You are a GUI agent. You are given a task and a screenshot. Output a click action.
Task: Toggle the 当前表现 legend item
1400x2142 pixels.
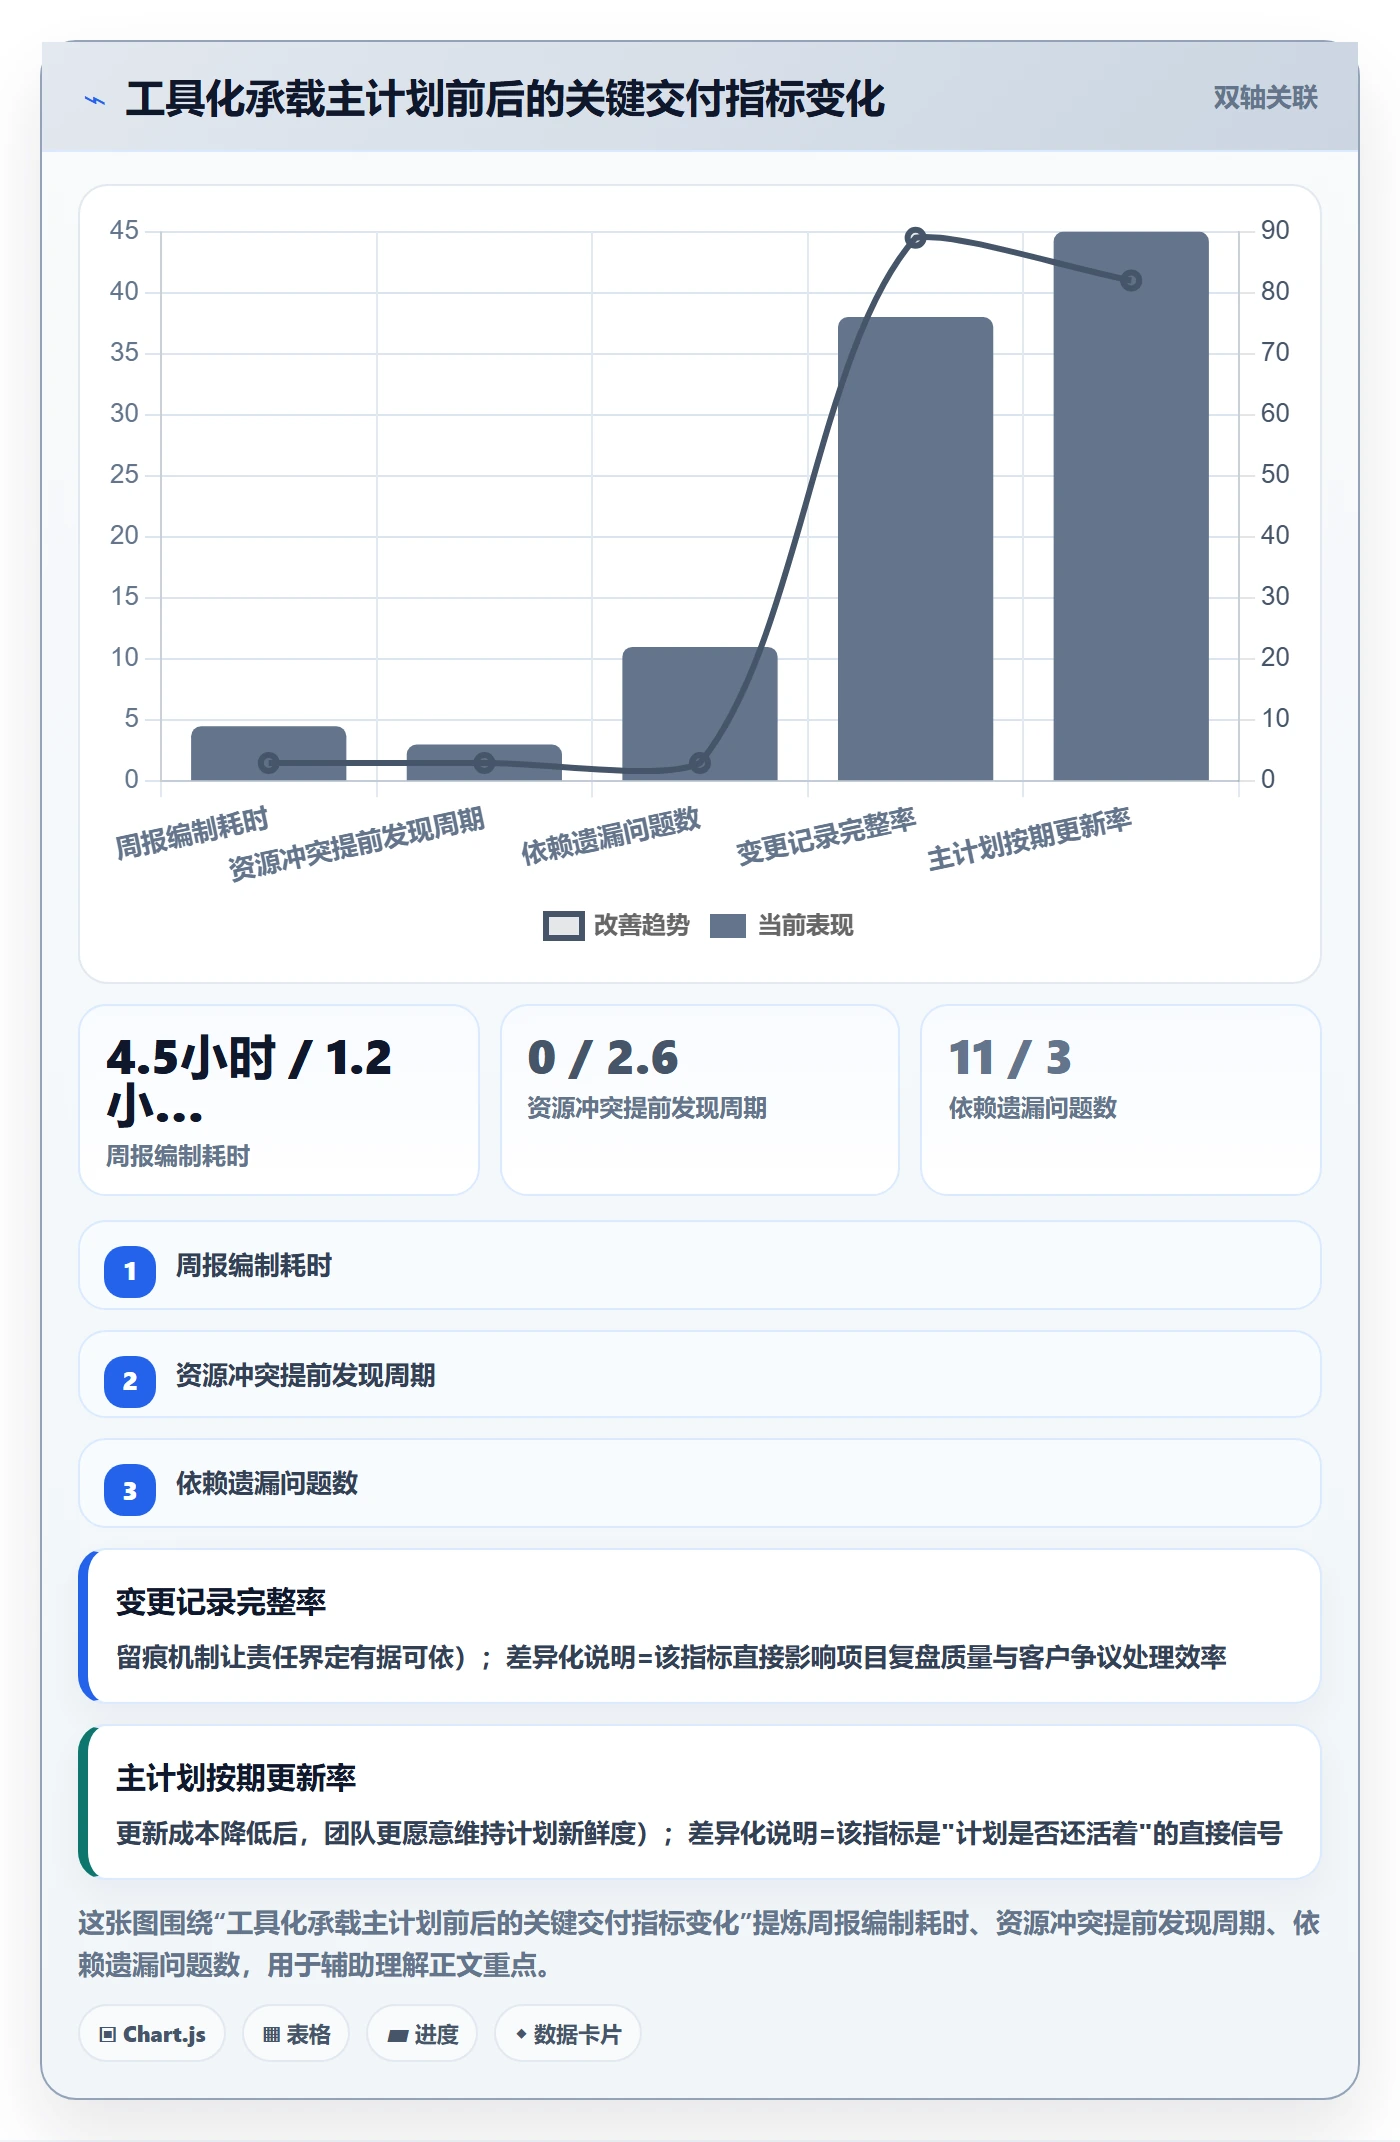click(x=782, y=925)
